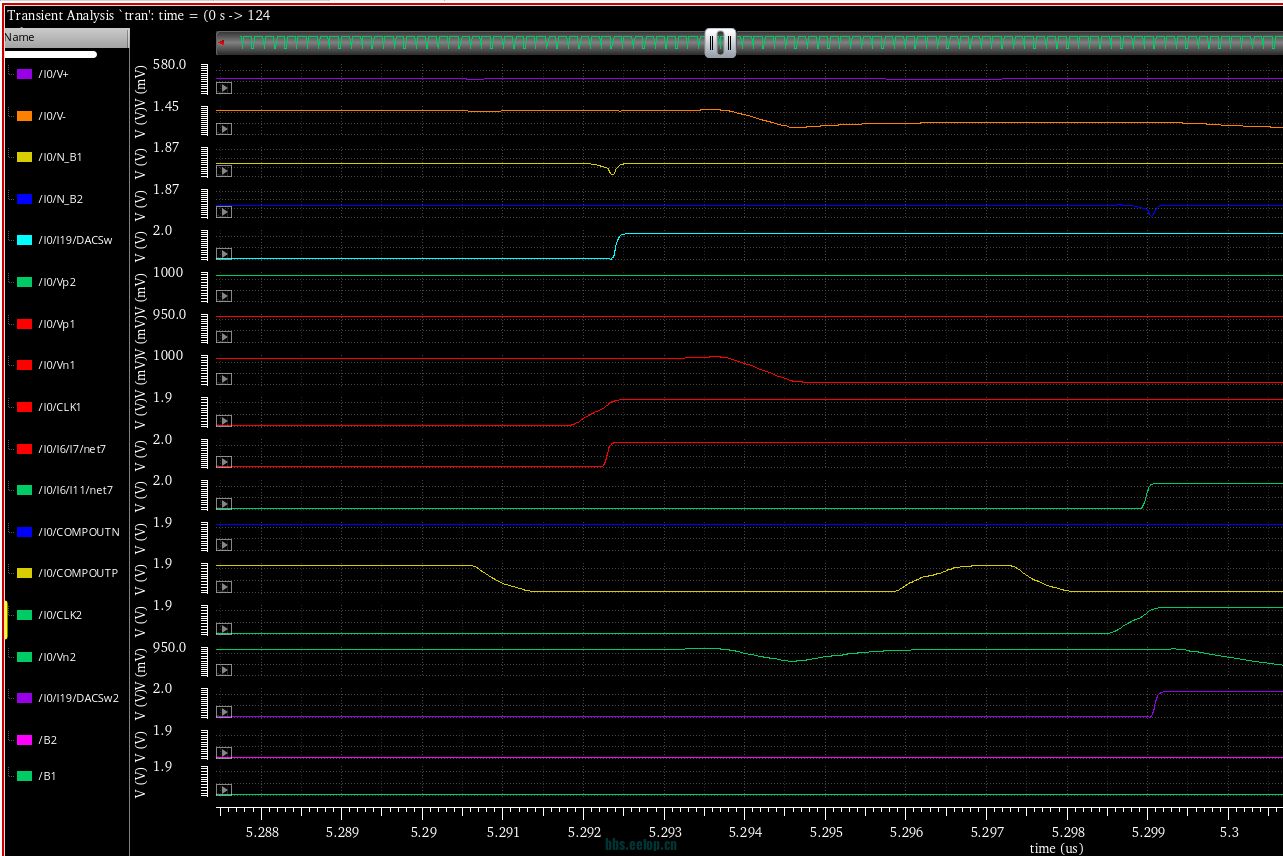Expand the /I0/Vn1 strip arrow button

click(224, 379)
